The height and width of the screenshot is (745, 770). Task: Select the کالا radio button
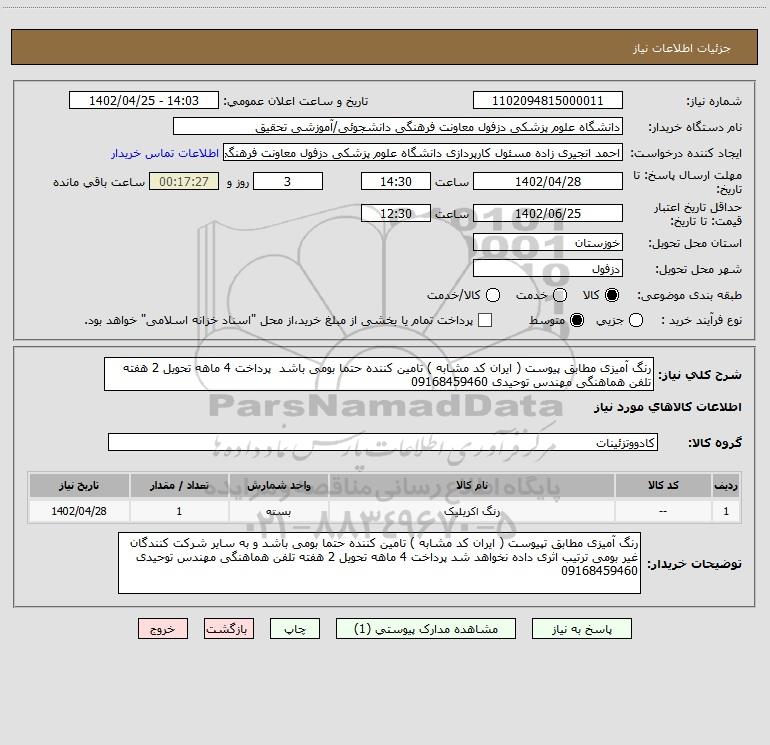point(612,295)
